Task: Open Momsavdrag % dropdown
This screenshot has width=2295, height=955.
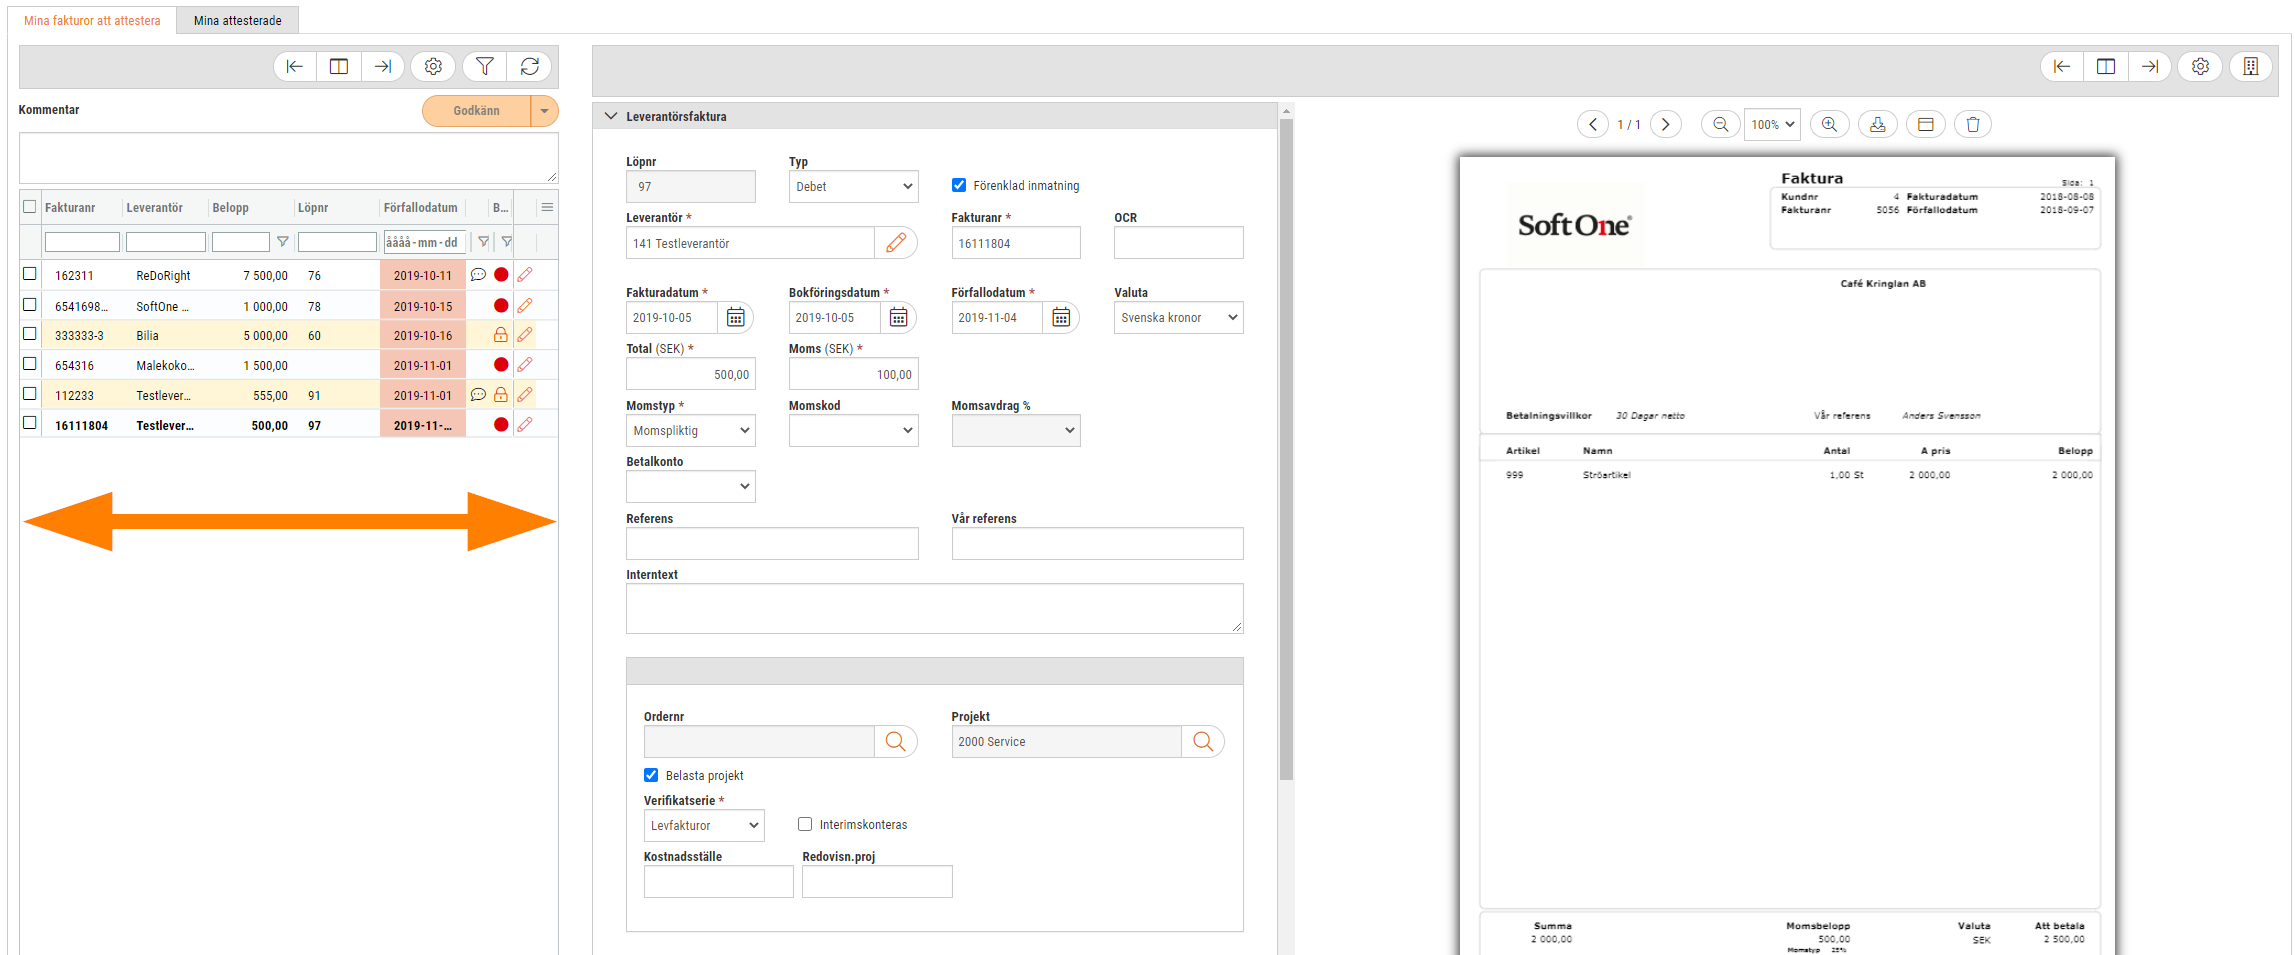Action: pos(1016,431)
